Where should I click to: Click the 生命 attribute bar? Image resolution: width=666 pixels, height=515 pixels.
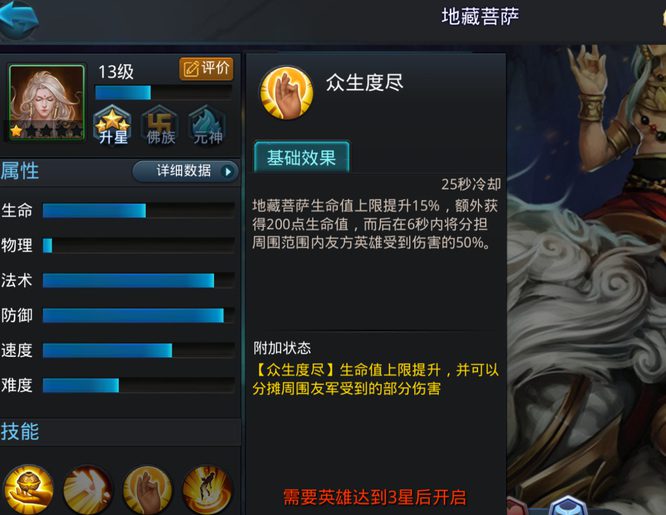(x=138, y=211)
